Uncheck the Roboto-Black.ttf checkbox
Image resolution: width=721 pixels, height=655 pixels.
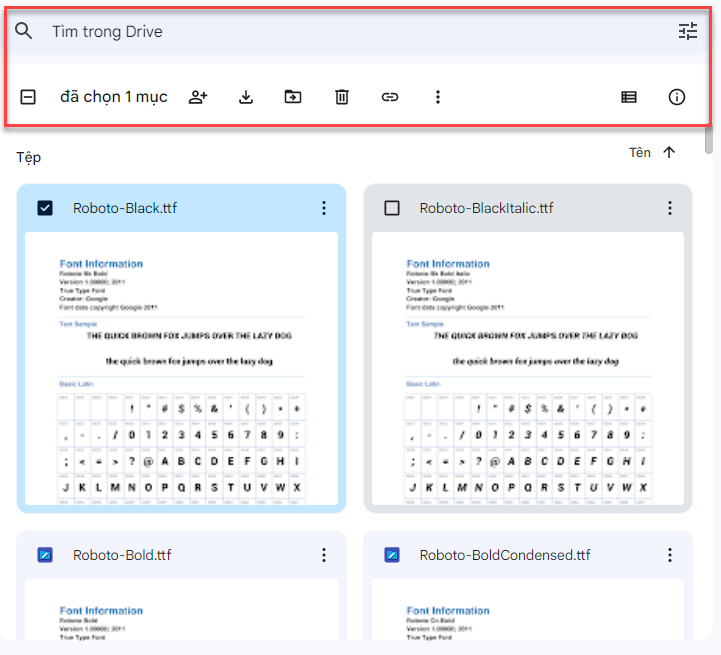[45, 208]
